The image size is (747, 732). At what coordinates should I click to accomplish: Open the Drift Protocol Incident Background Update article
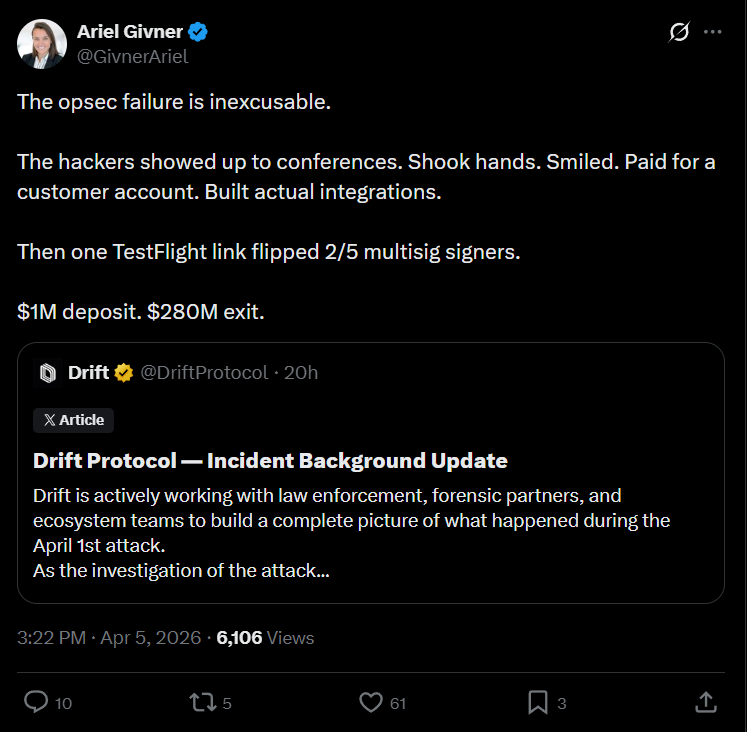point(270,461)
